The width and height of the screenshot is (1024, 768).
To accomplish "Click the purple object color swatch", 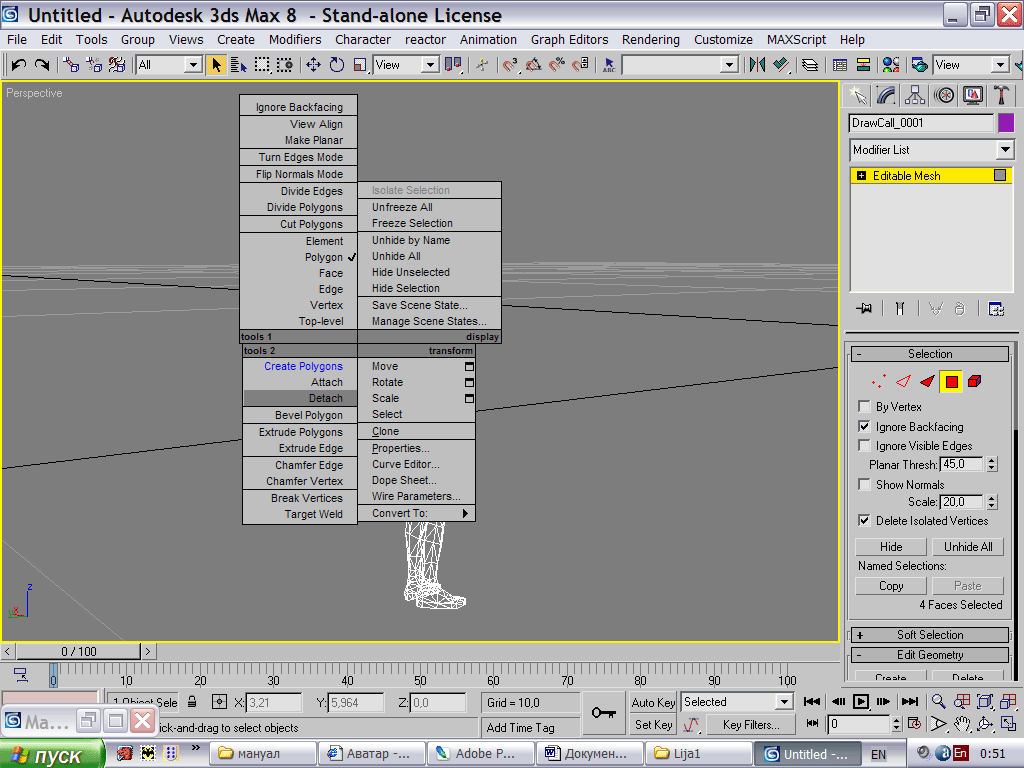I will click(1006, 123).
